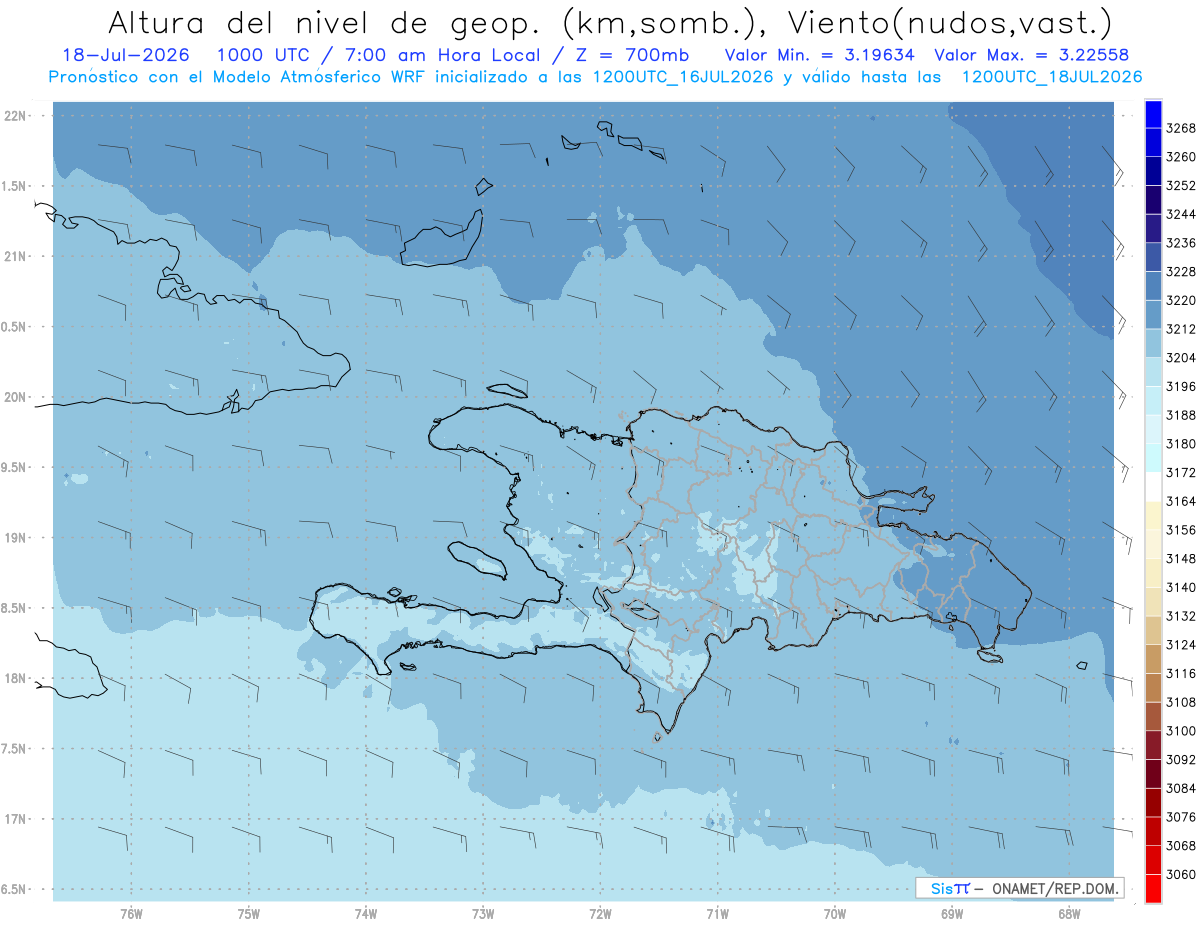Click the legend value '3068'
The width and height of the screenshot is (1200, 927).
1181,846
